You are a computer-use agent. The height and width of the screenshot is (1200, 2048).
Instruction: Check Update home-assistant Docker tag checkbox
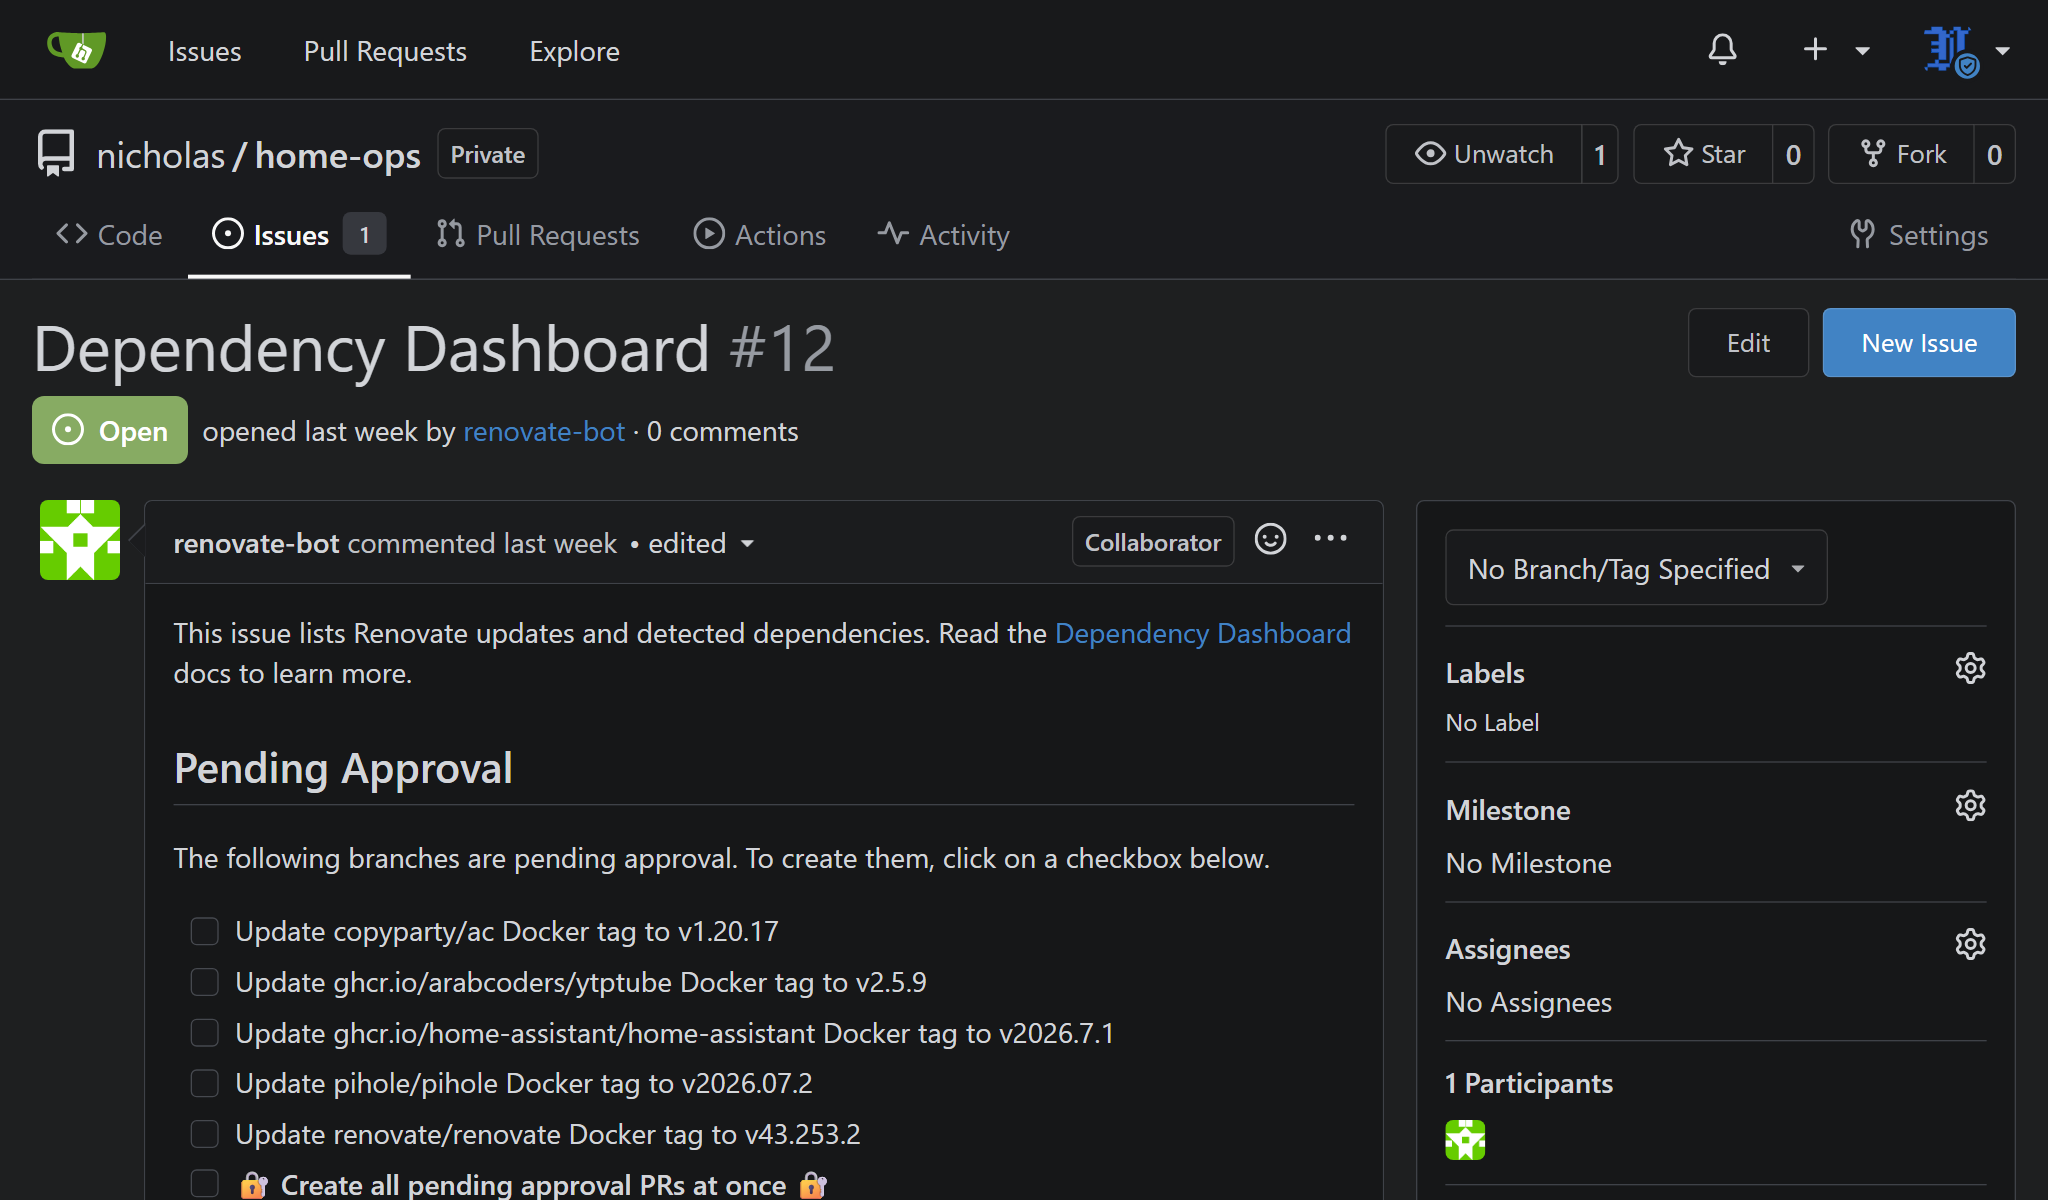(205, 1032)
